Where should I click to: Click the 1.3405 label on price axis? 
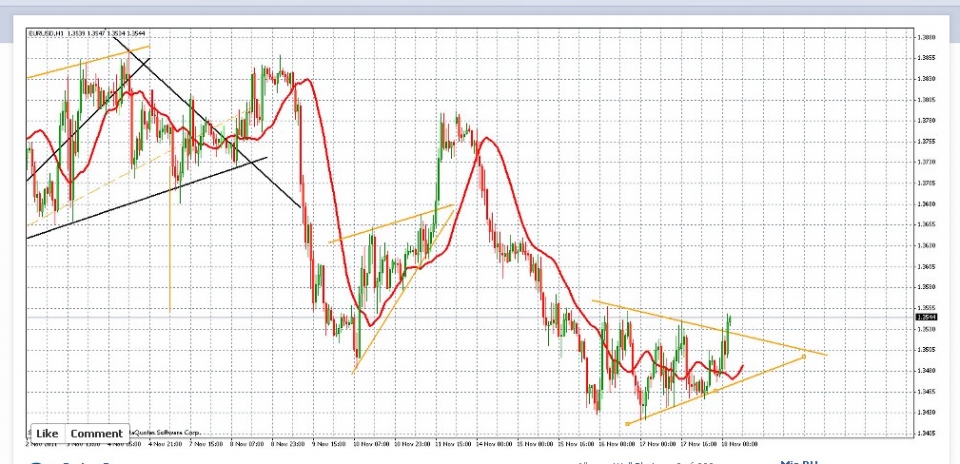[x=925, y=432]
